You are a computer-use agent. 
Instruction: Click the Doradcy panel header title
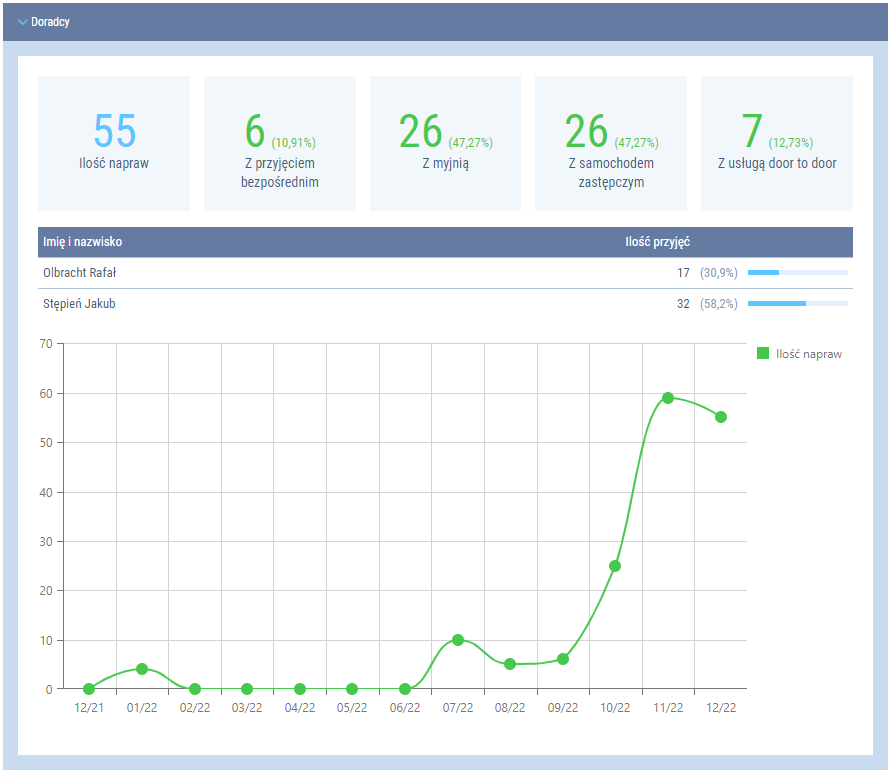pyautogui.click(x=50, y=22)
